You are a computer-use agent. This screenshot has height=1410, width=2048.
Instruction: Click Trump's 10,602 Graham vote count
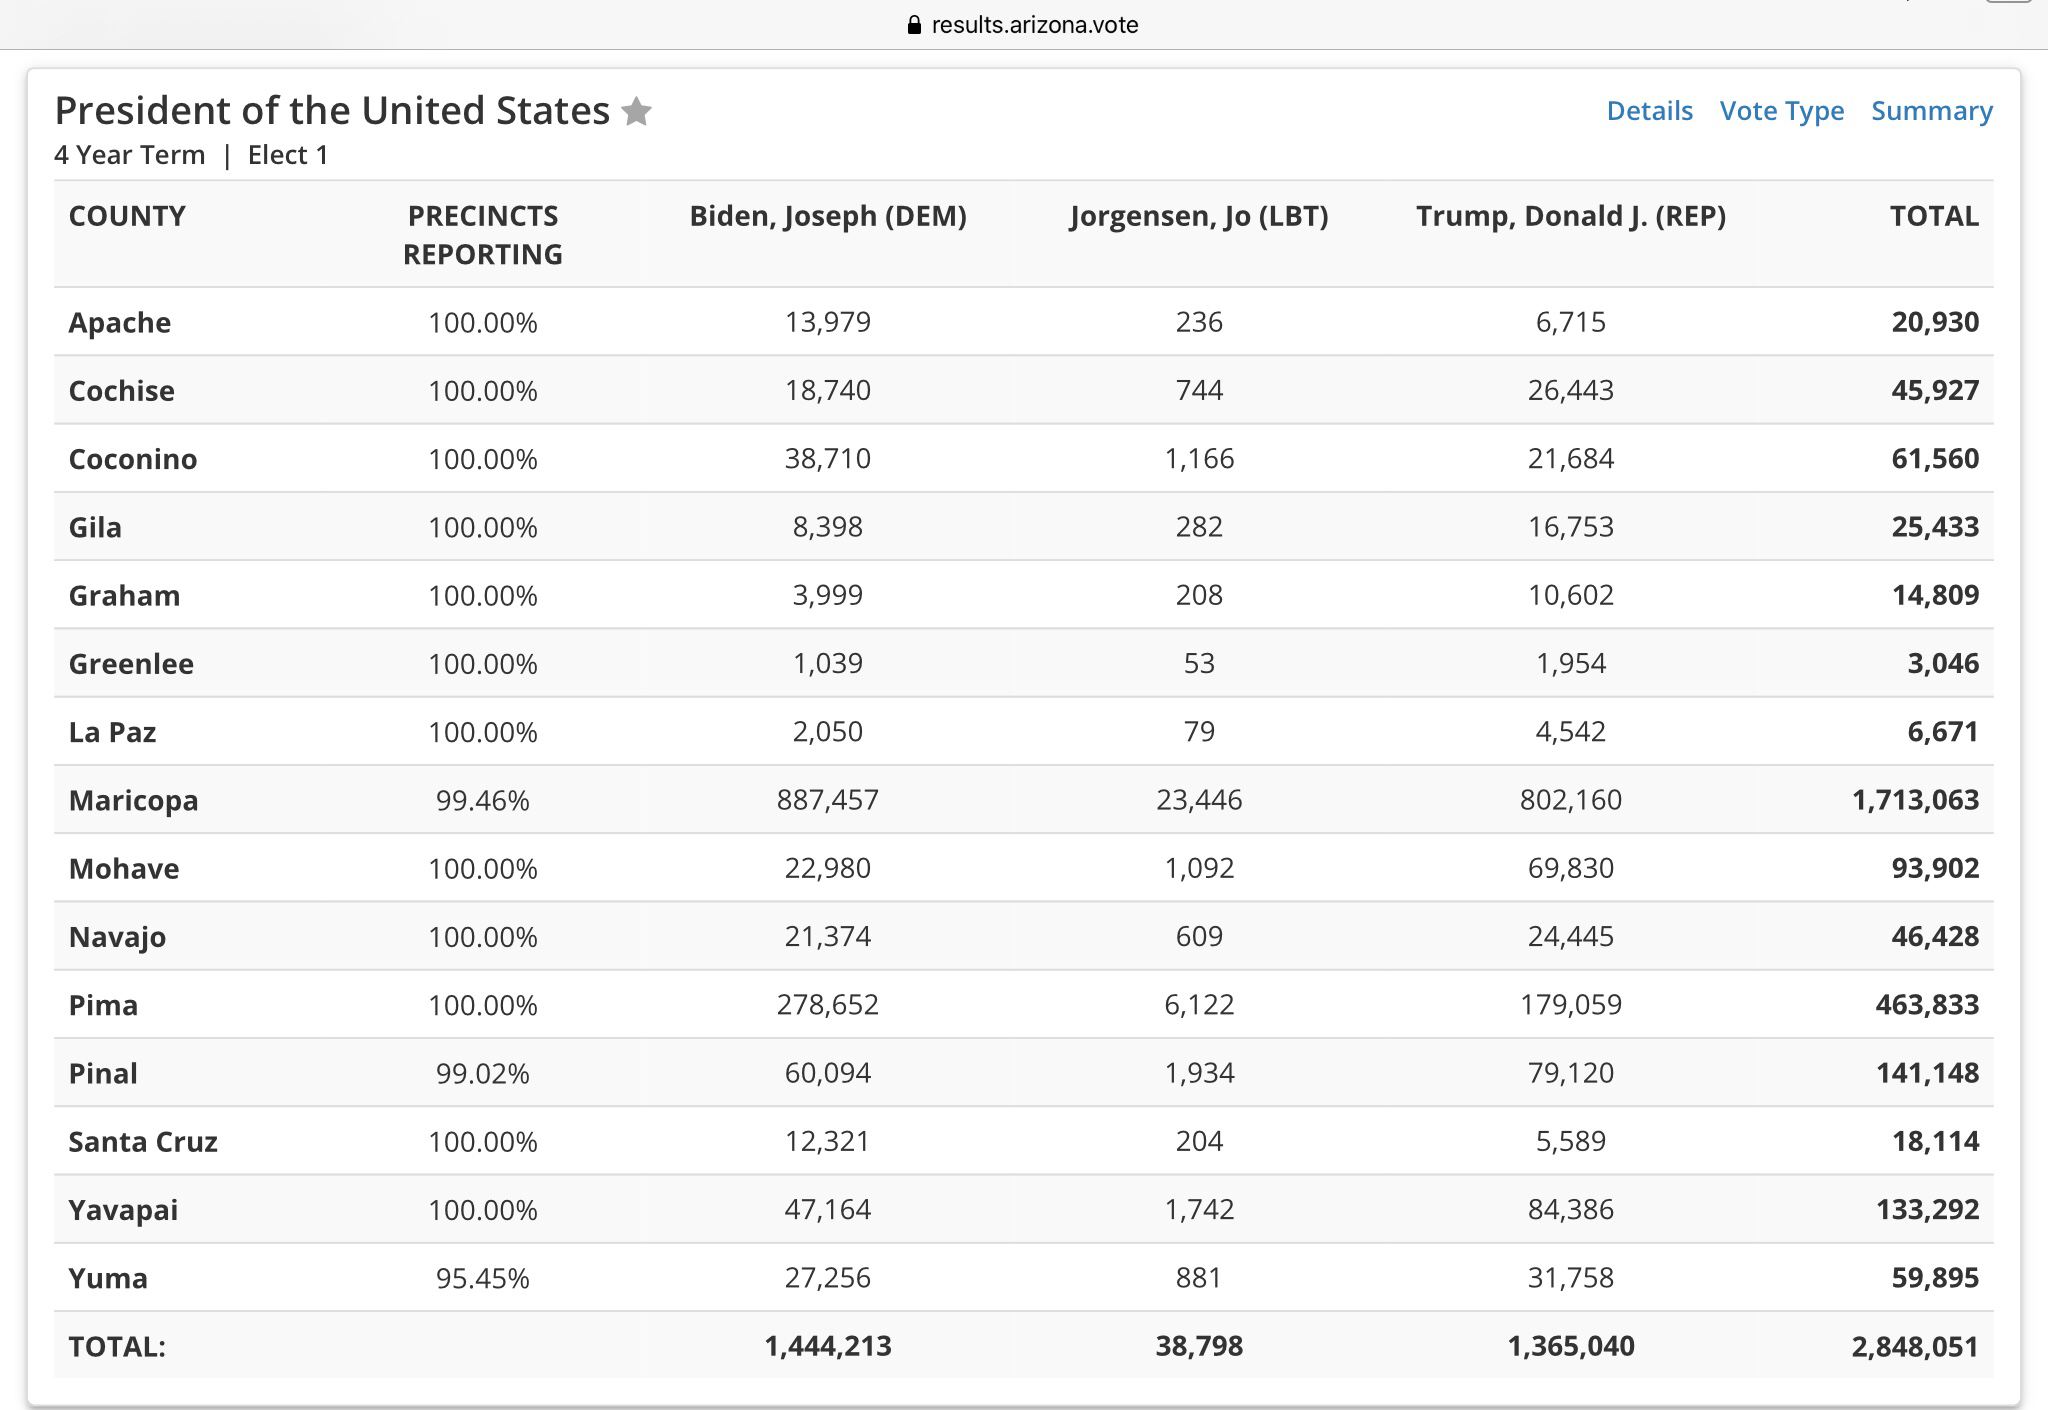pyautogui.click(x=1570, y=595)
